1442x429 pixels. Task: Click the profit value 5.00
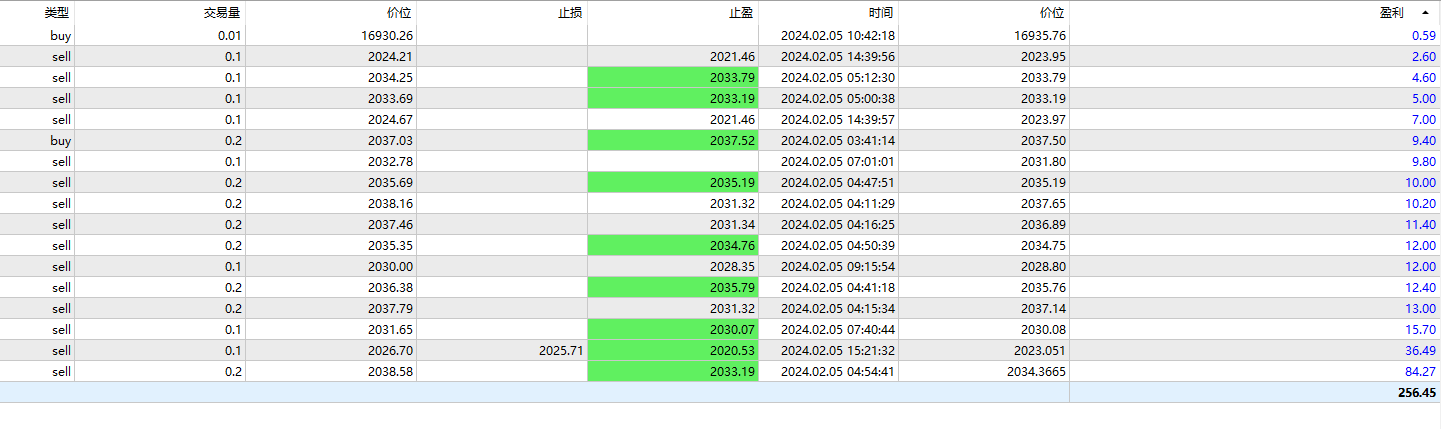point(1424,98)
